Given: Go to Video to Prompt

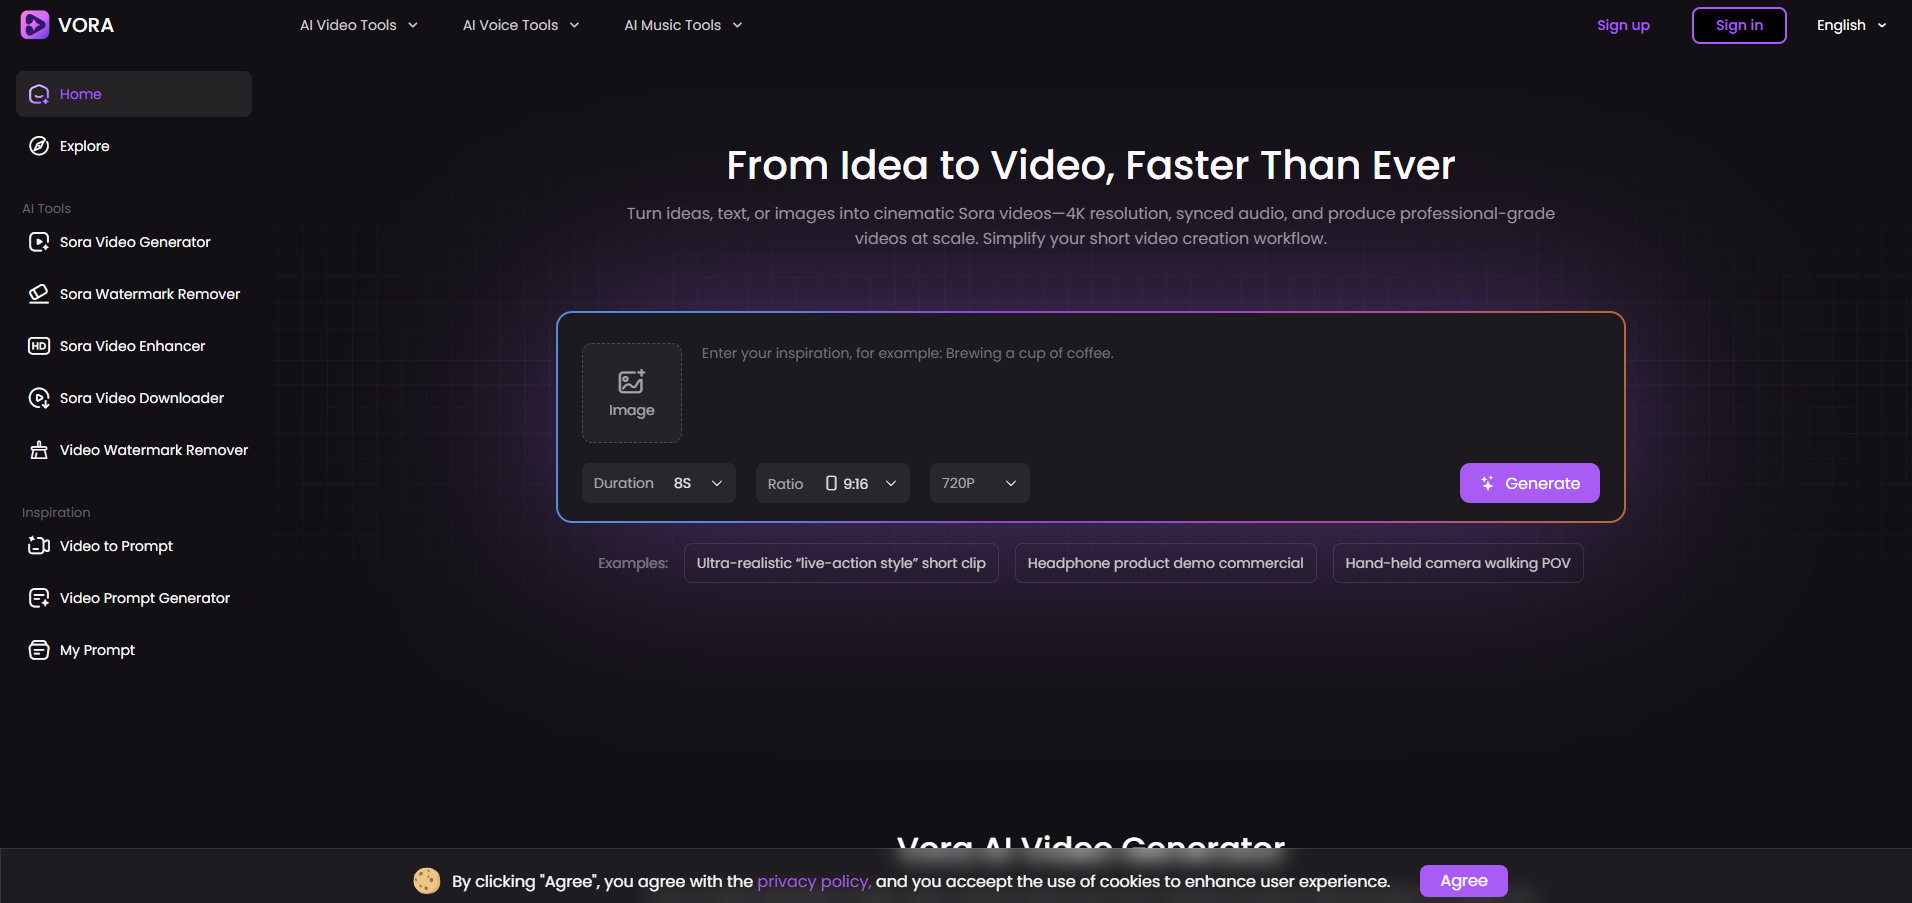Looking at the screenshot, I should tap(116, 546).
